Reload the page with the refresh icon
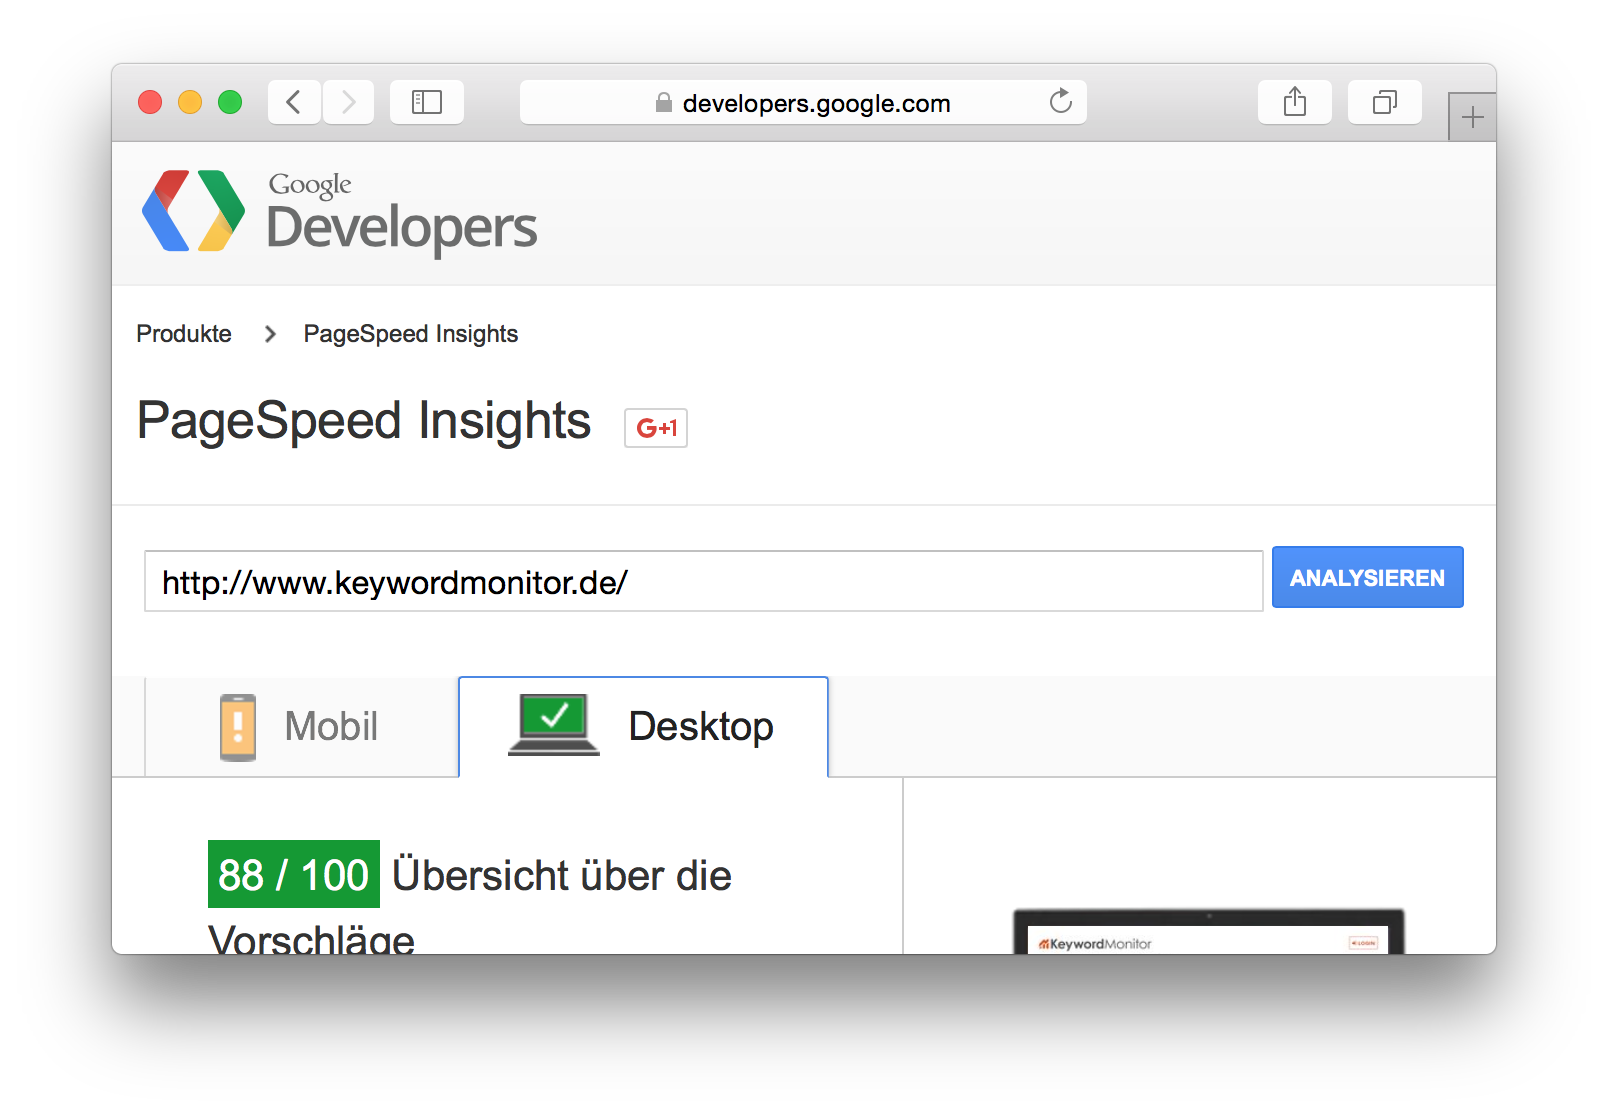 pyautogui.click(x=1060, y=101)
